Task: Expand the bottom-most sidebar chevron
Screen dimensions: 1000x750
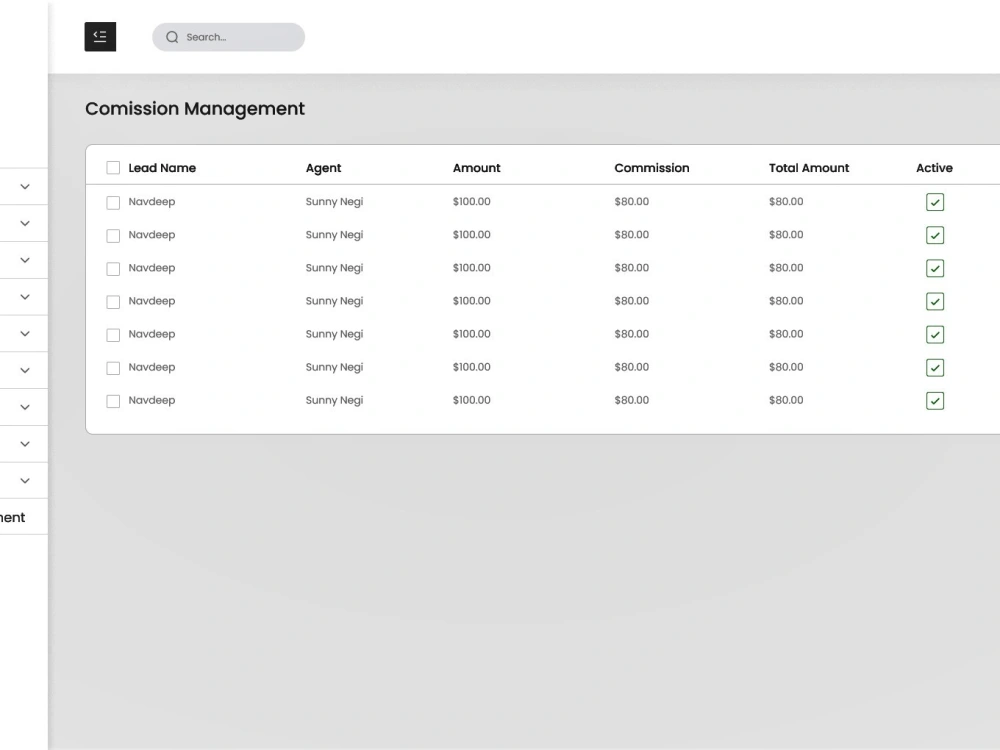Action: [25, 481]
